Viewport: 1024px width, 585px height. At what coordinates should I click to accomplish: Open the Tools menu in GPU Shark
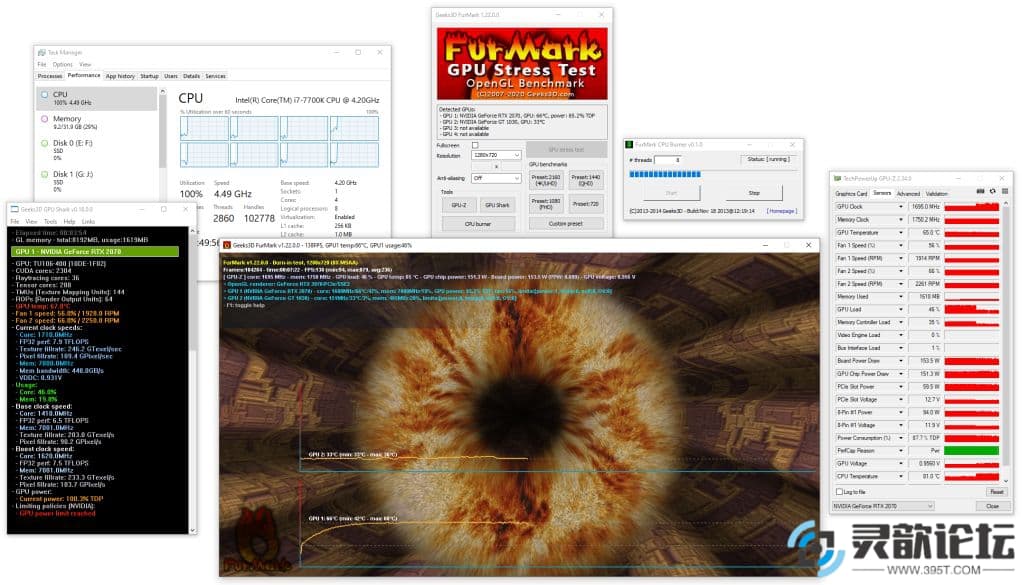(x=50, y=222)
